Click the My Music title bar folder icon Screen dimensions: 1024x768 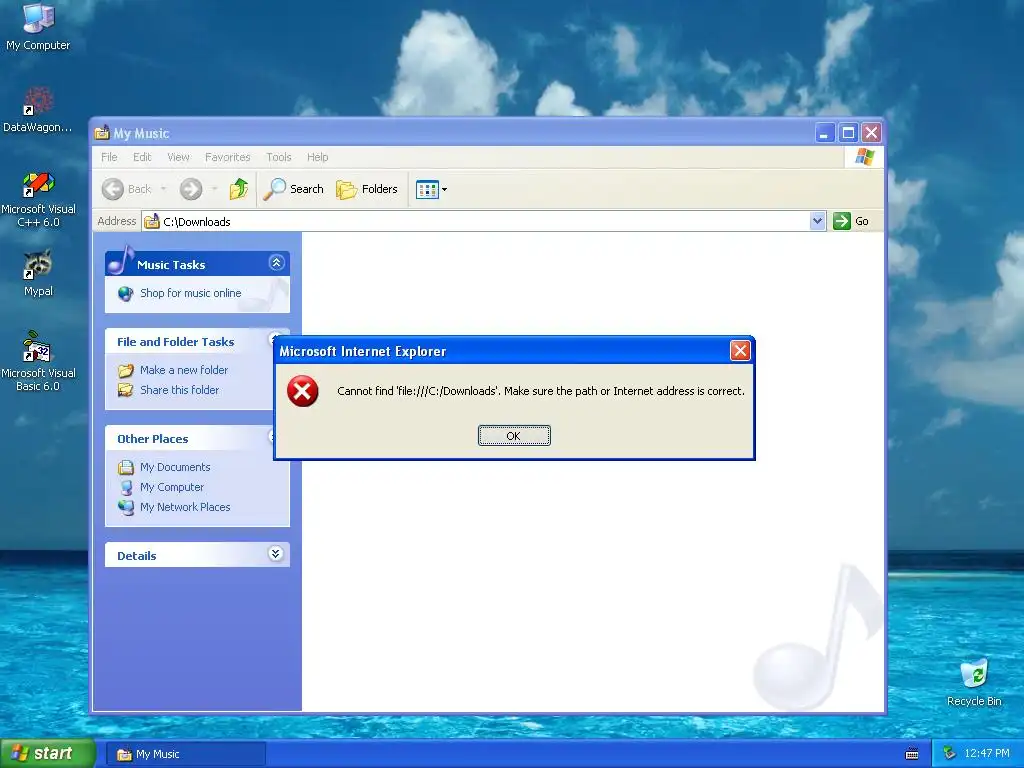tap(101, 133)
